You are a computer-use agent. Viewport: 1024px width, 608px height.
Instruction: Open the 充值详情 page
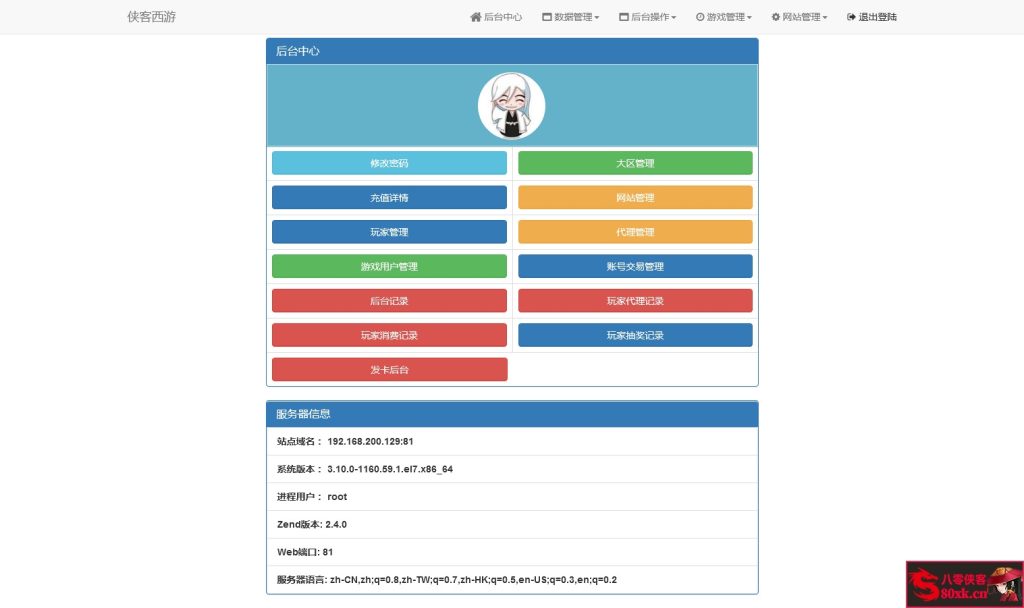[389, 197]
